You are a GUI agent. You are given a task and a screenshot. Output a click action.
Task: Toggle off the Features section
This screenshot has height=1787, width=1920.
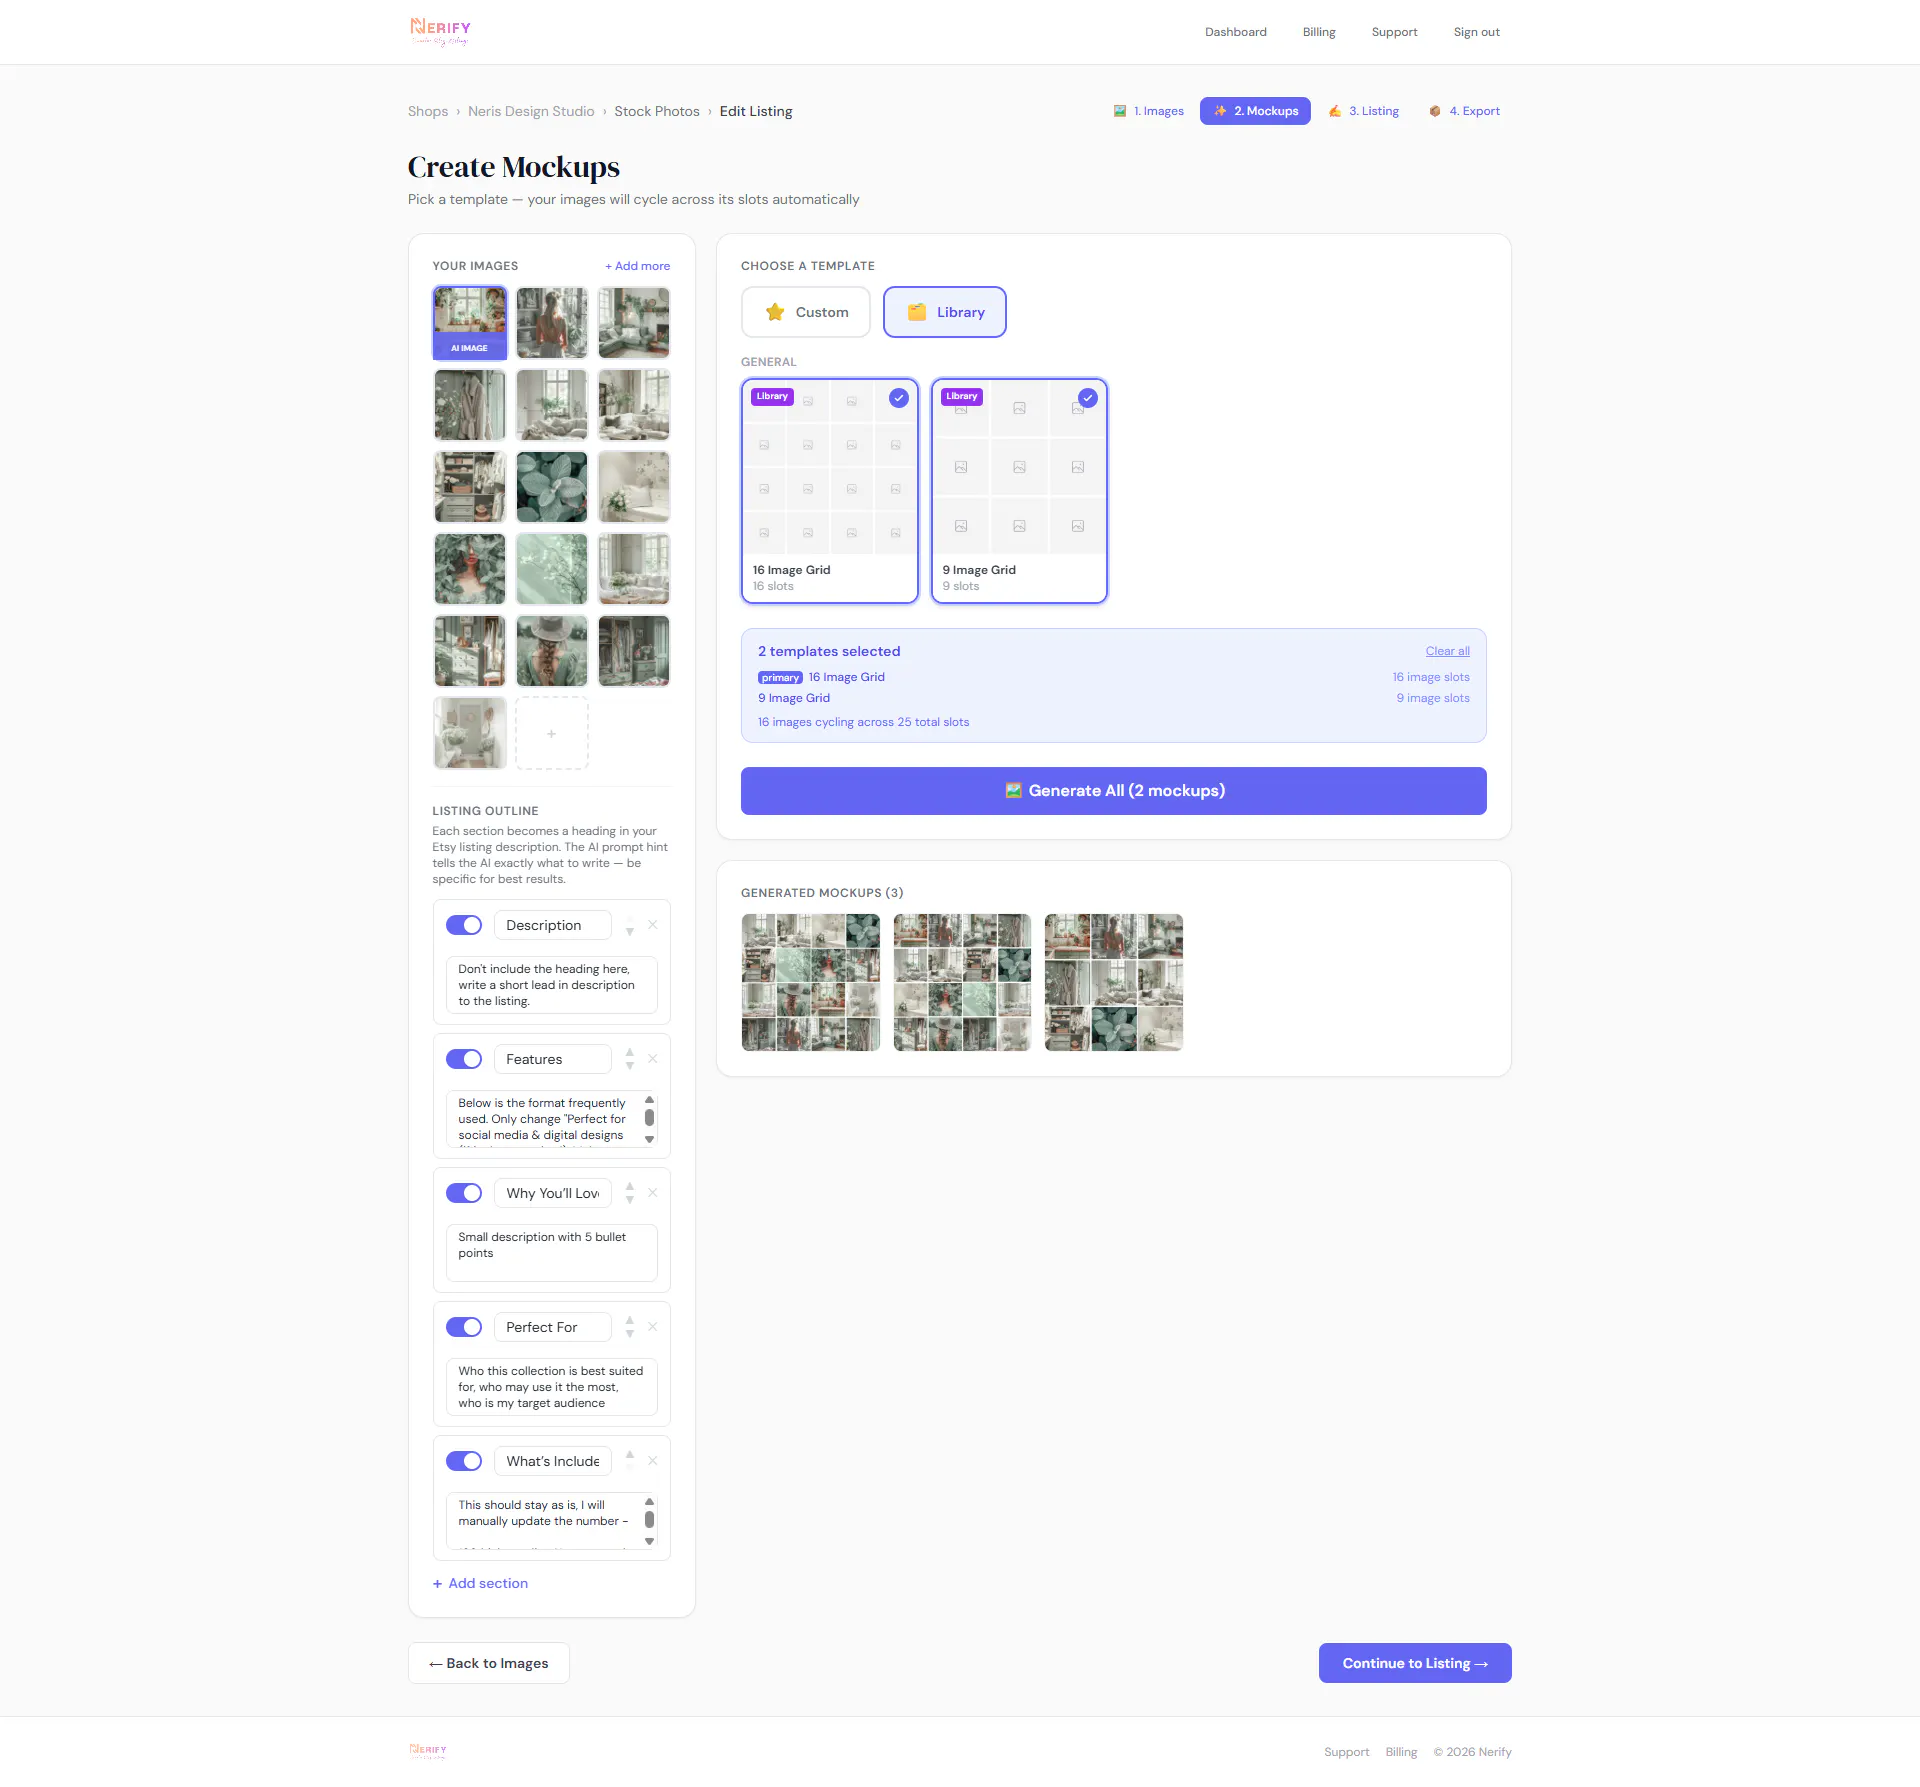pos(464,1059)
